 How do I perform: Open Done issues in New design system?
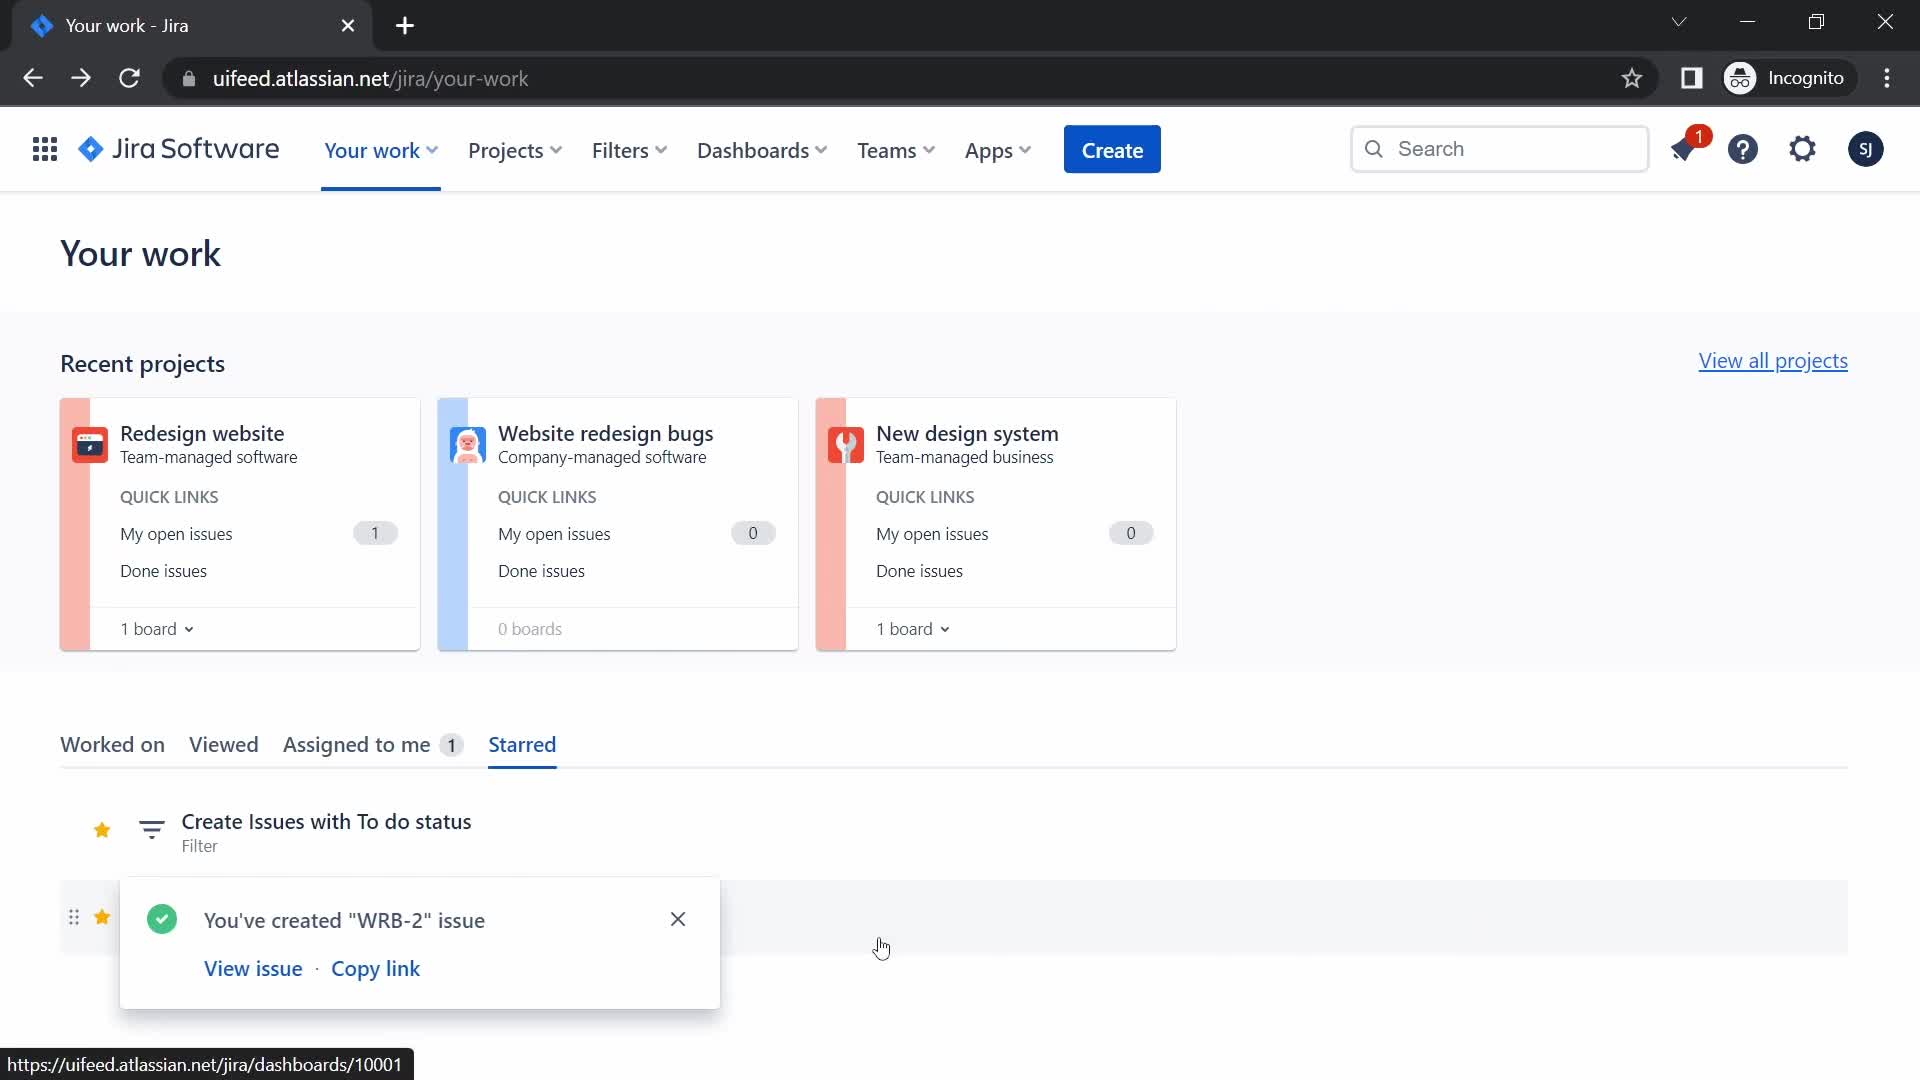(919, 571)
